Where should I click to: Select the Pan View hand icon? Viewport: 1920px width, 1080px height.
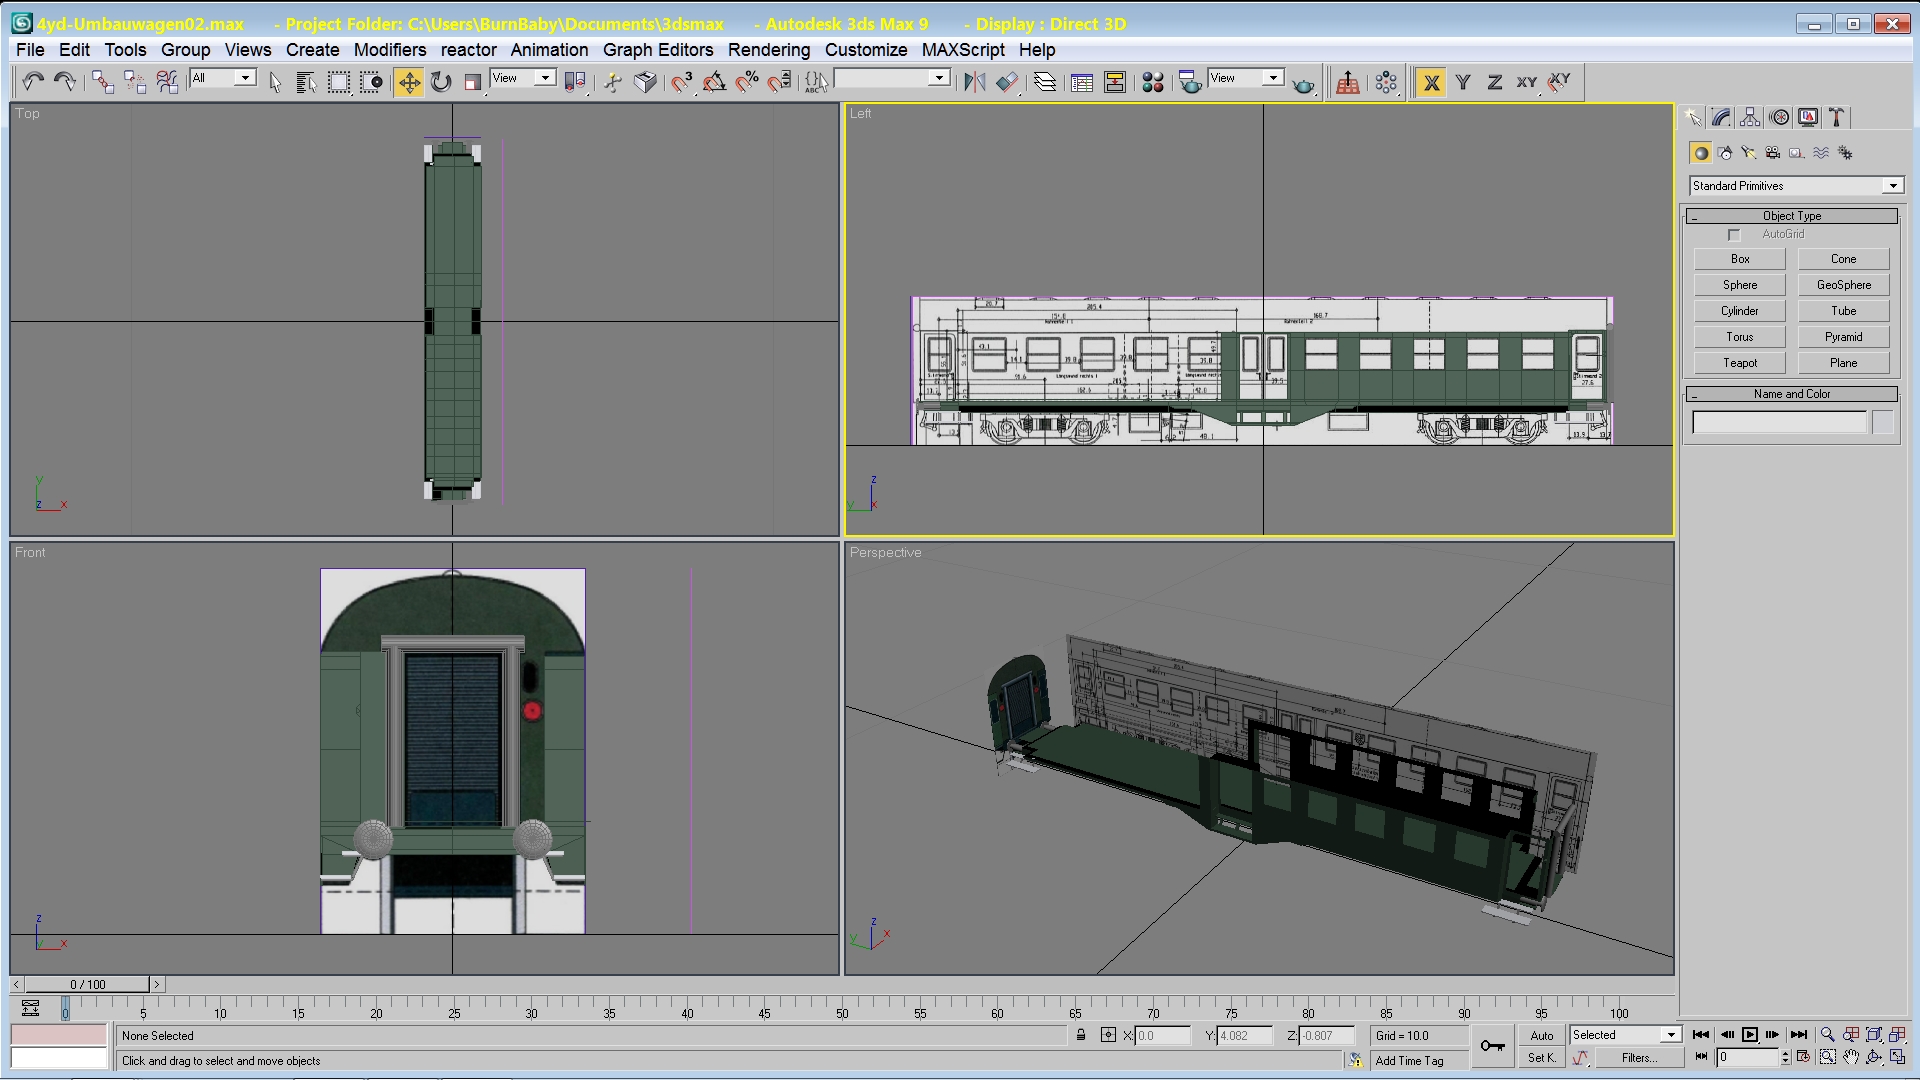click(1851, 1057)
